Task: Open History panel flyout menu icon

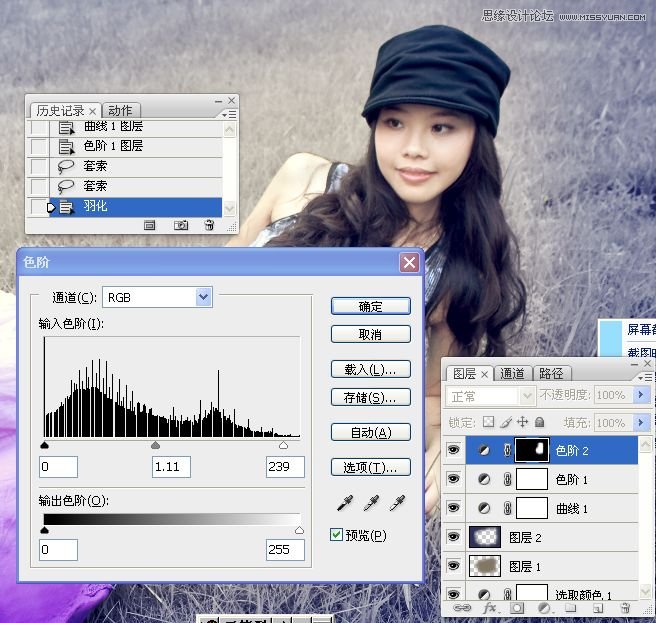Action: pyautogui.click(x=229, y=114)
